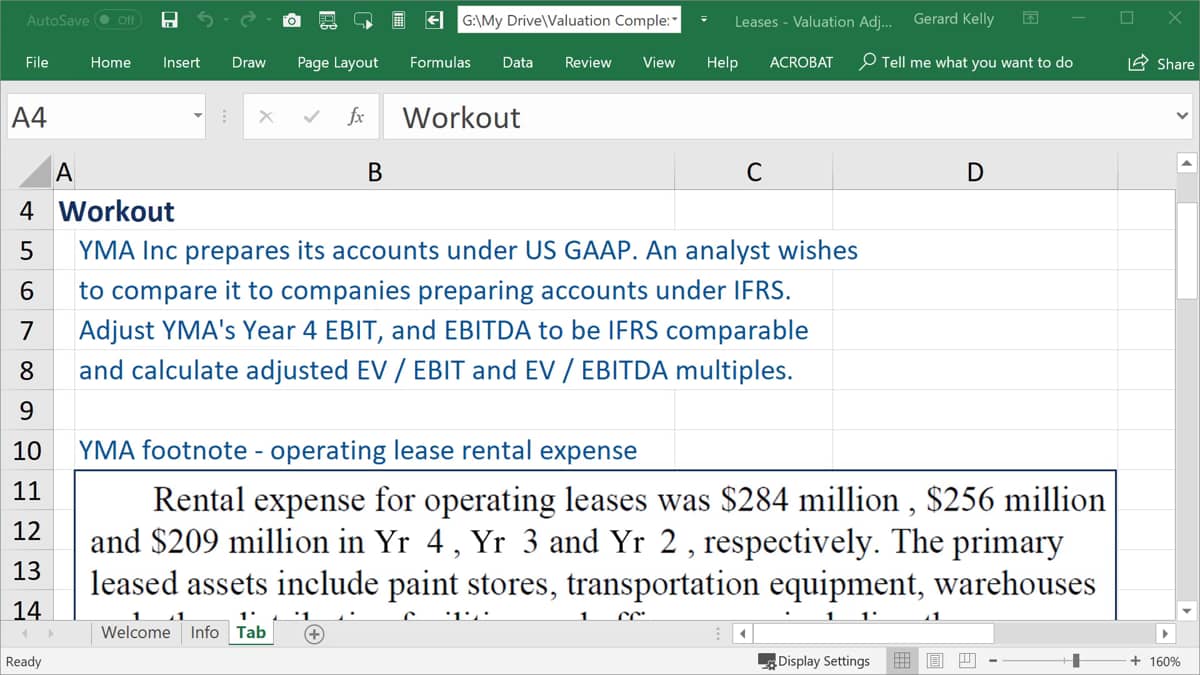1200x675 pixels.
Task: Switch to the Page Layout tab
Action: 338,62
